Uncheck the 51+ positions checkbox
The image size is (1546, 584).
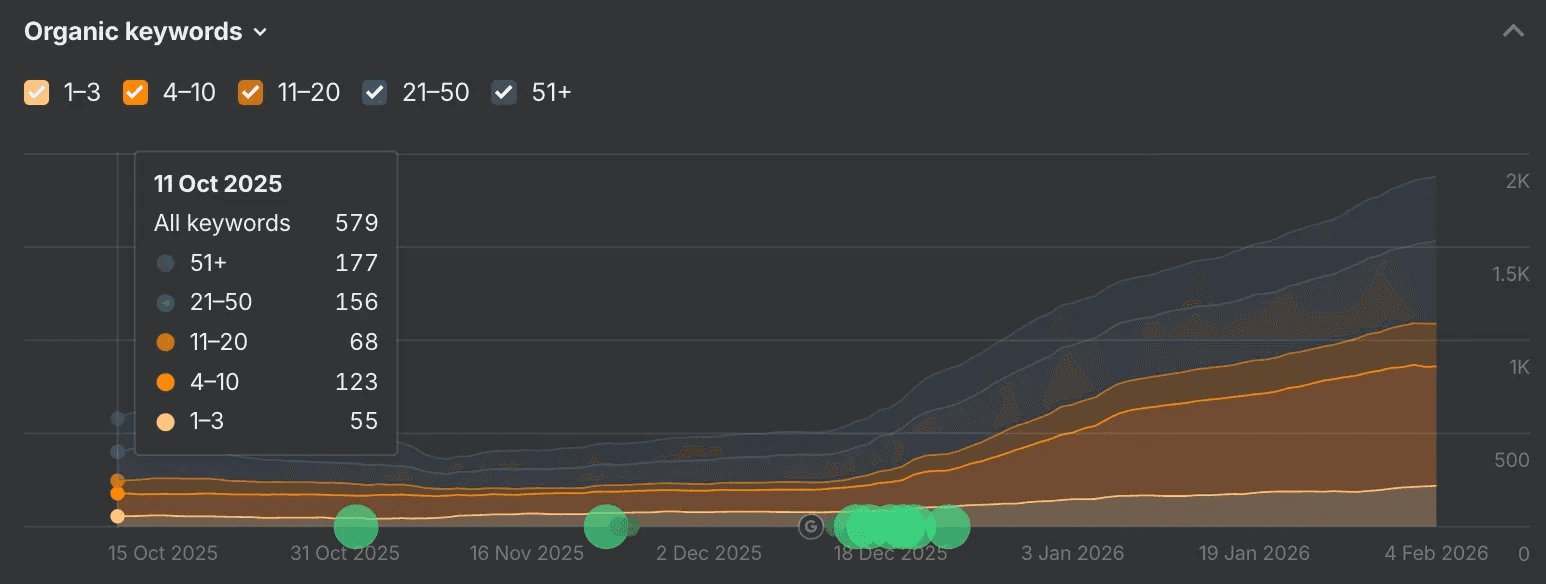coord(504,93)
